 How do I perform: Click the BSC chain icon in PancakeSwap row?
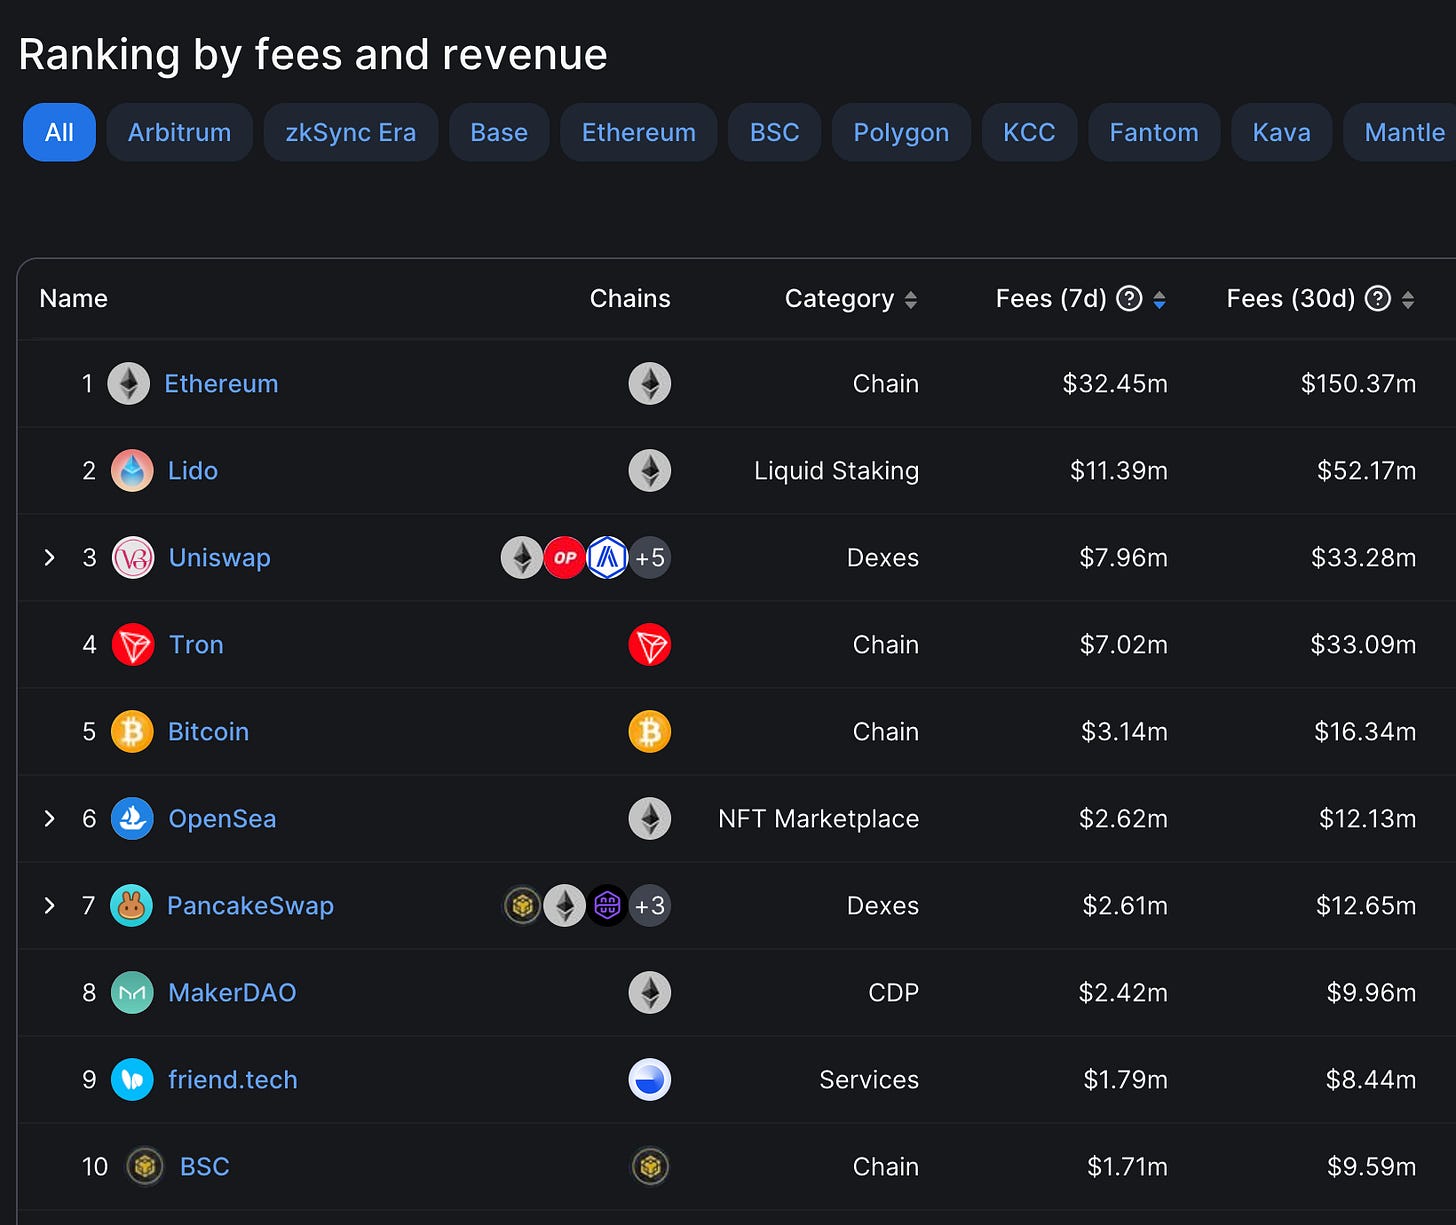(x=522, y=906)
